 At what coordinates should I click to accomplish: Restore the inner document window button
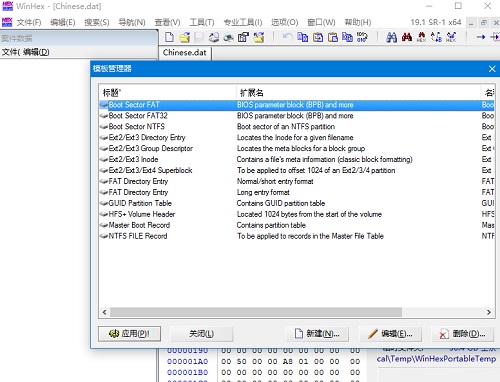tap(484, 23)
